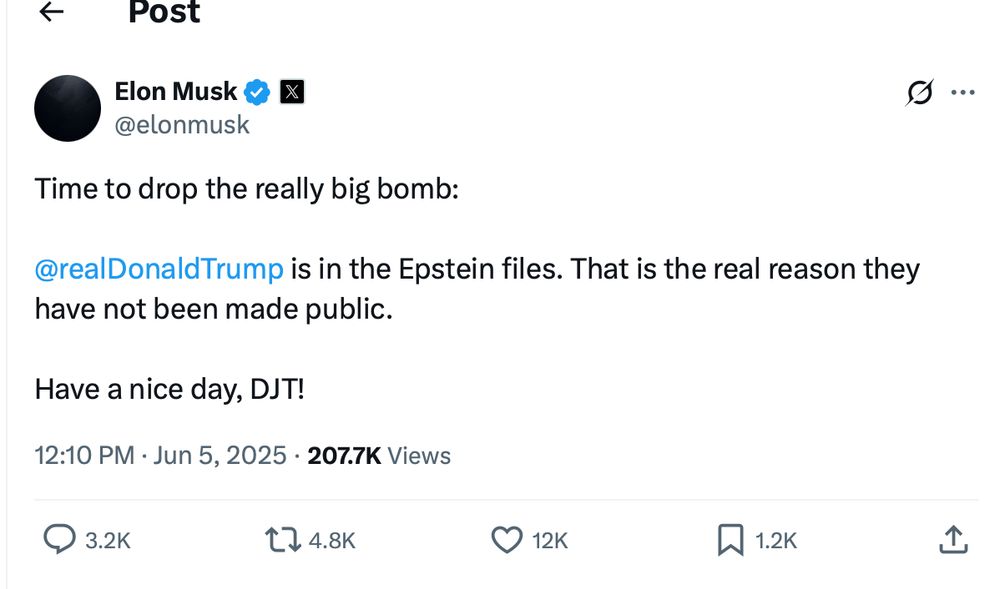Click the 4.8K reposts count
Viewport: 1000px width, 589px height.
point(330,539)
